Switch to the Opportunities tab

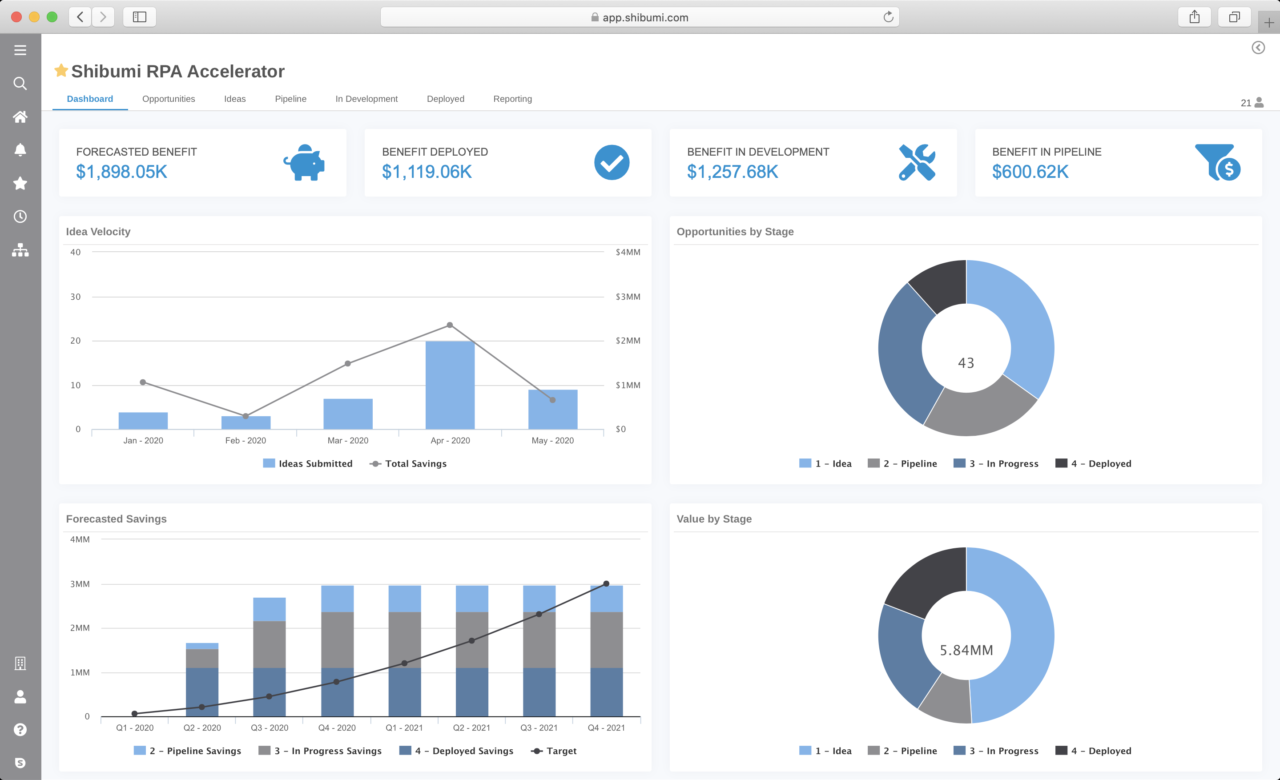click(168, 98)
